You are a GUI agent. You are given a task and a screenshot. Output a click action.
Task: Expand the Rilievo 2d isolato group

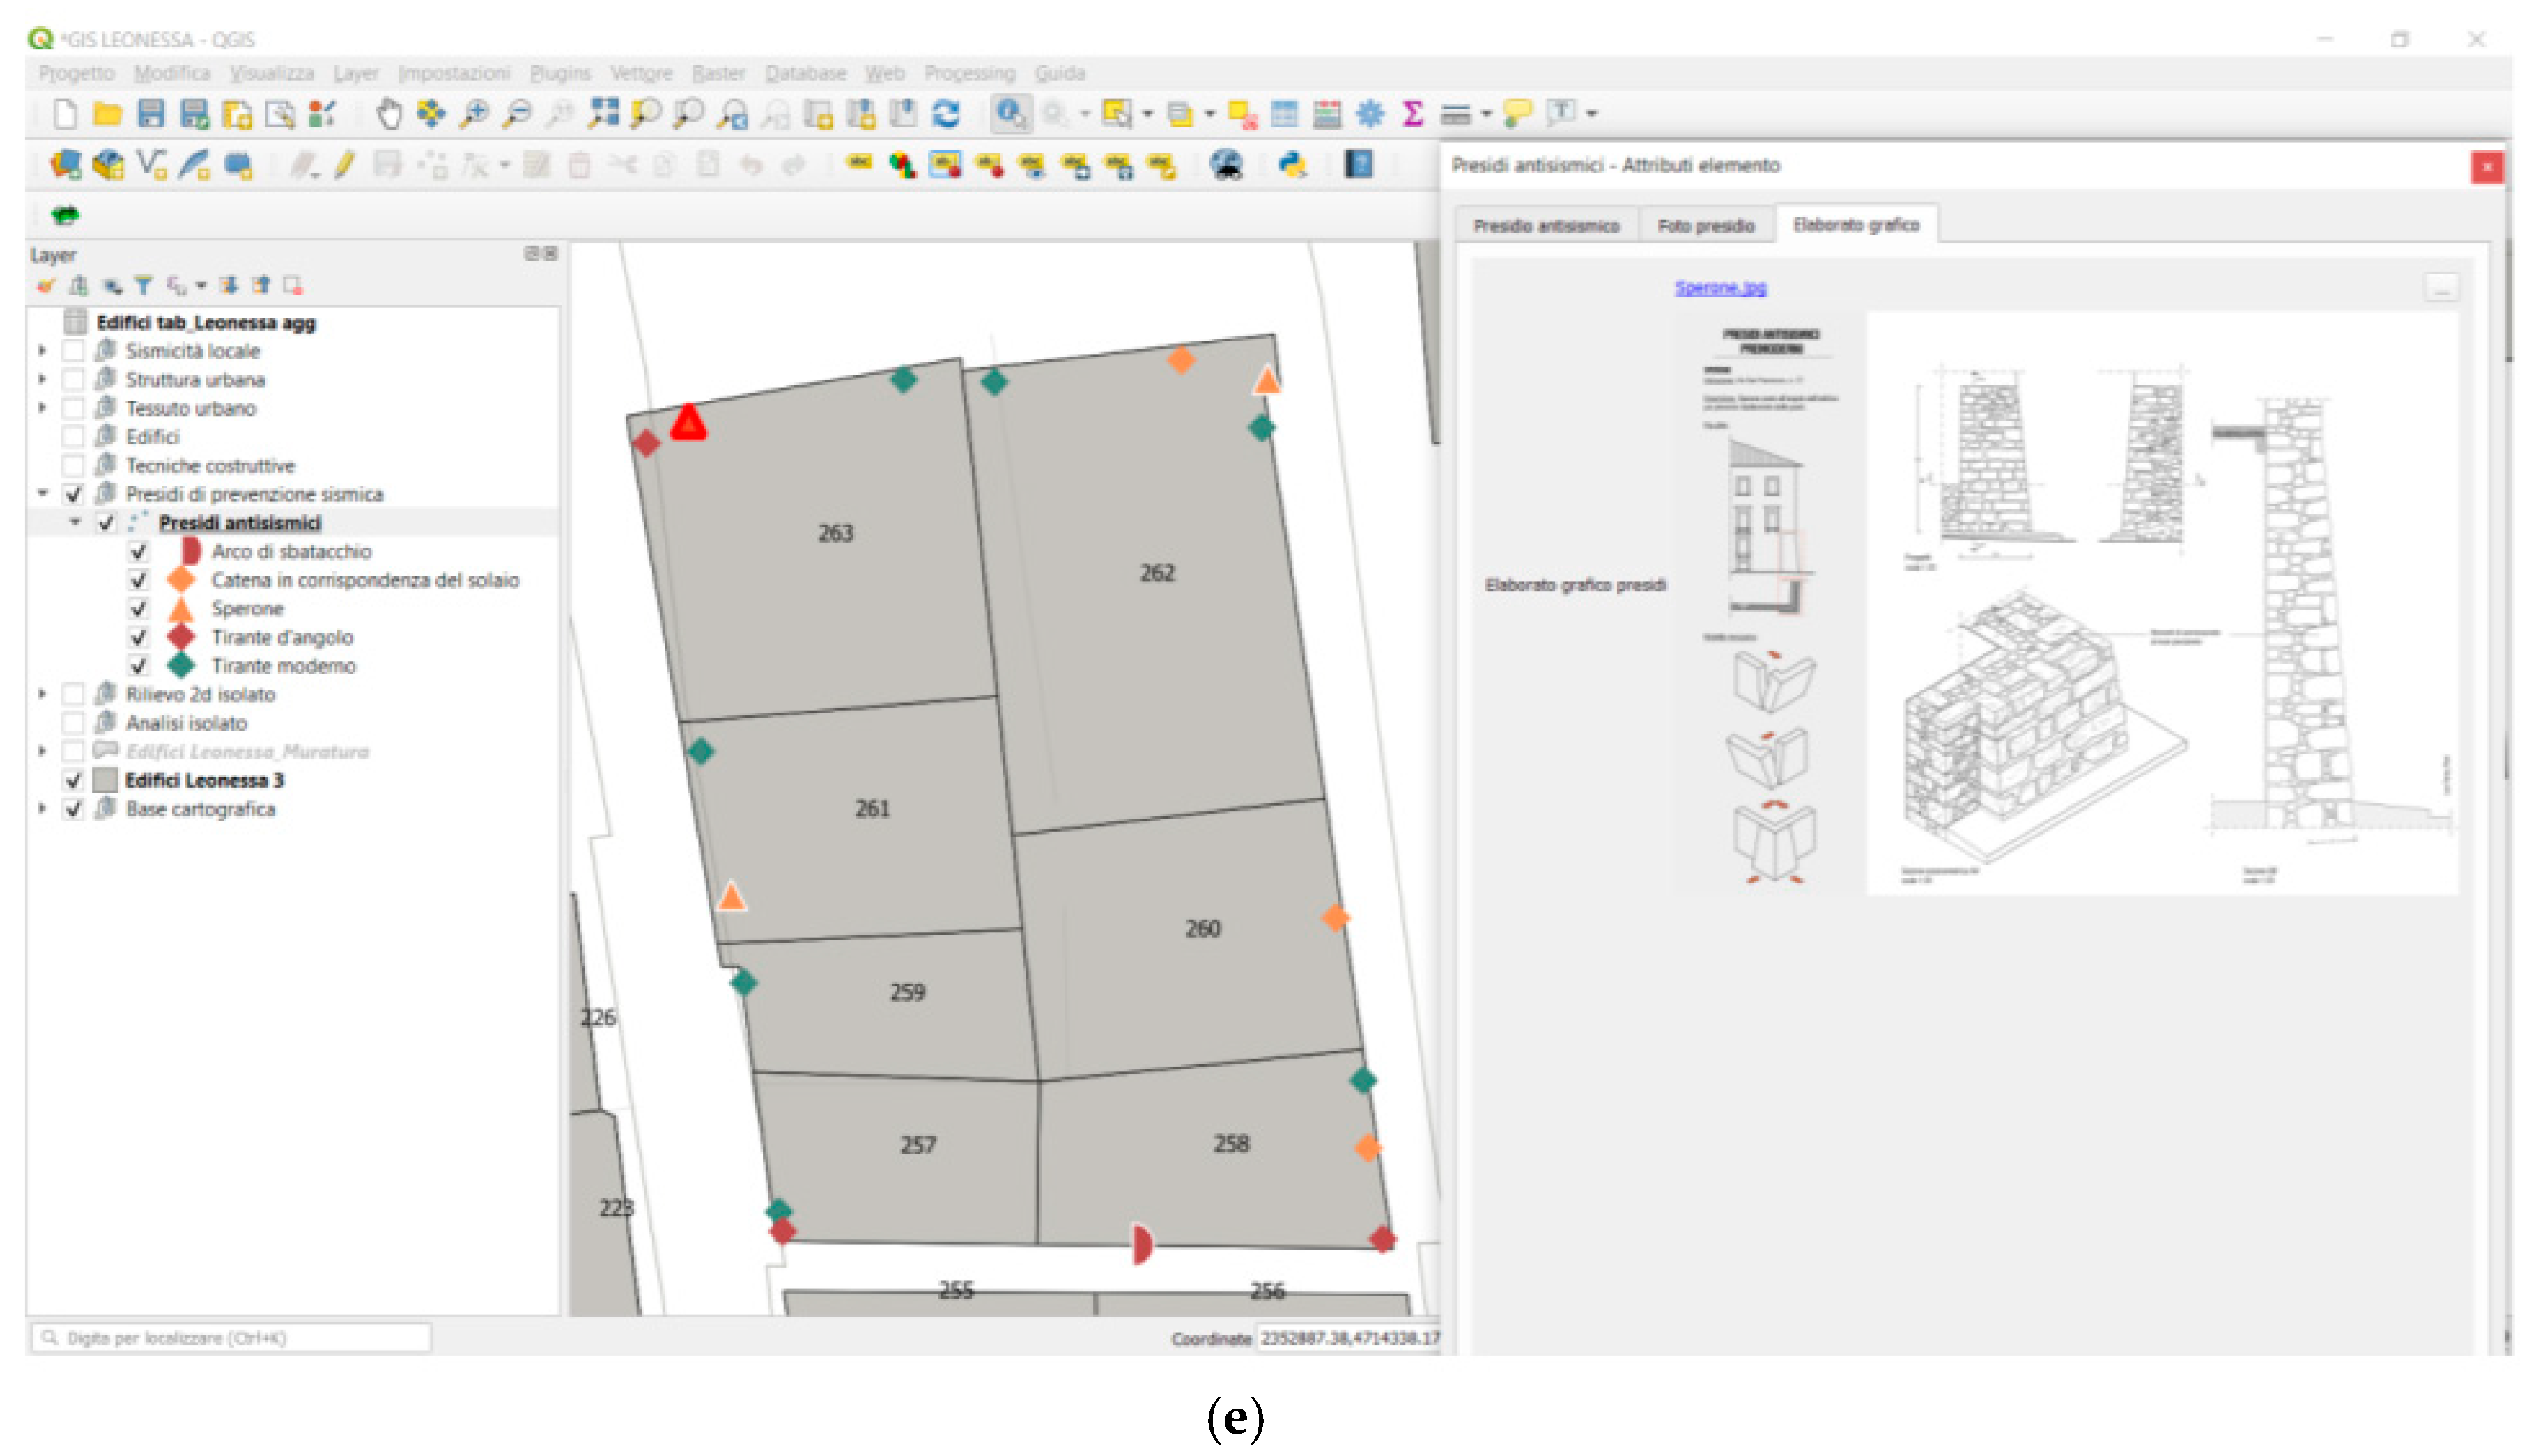pyautogui.click(x=42, y=695)
